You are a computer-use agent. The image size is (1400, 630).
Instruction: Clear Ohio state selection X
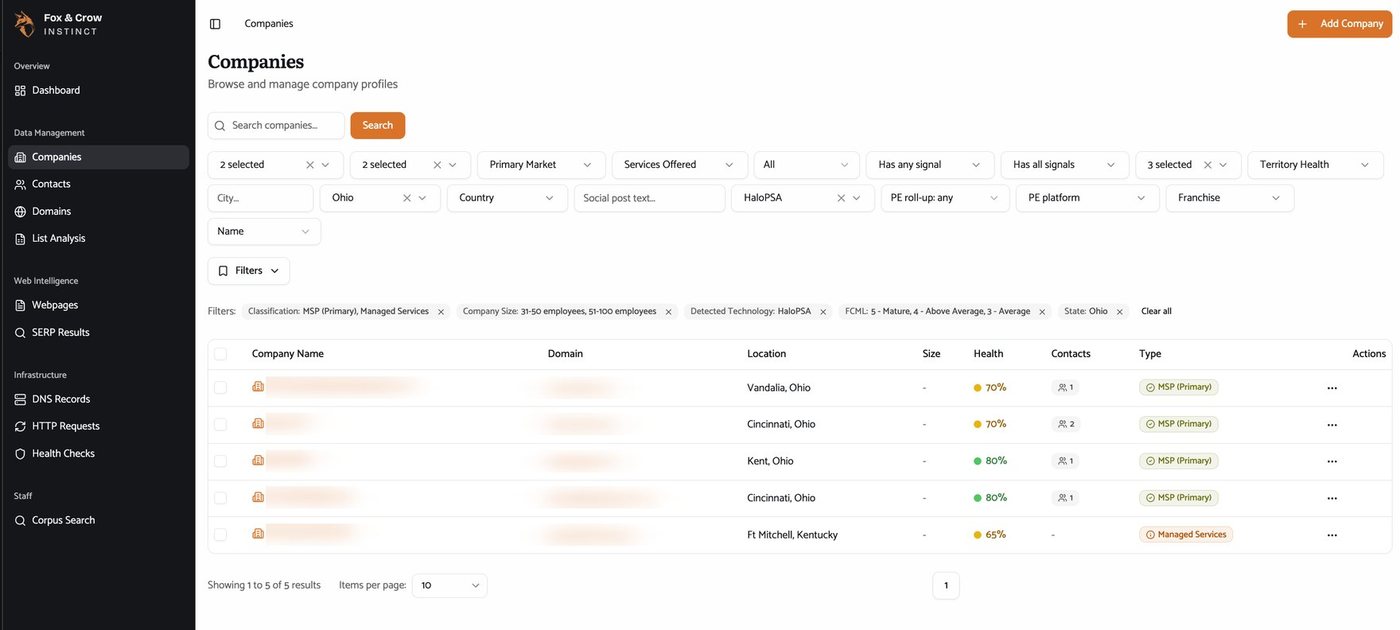(407, 198)
